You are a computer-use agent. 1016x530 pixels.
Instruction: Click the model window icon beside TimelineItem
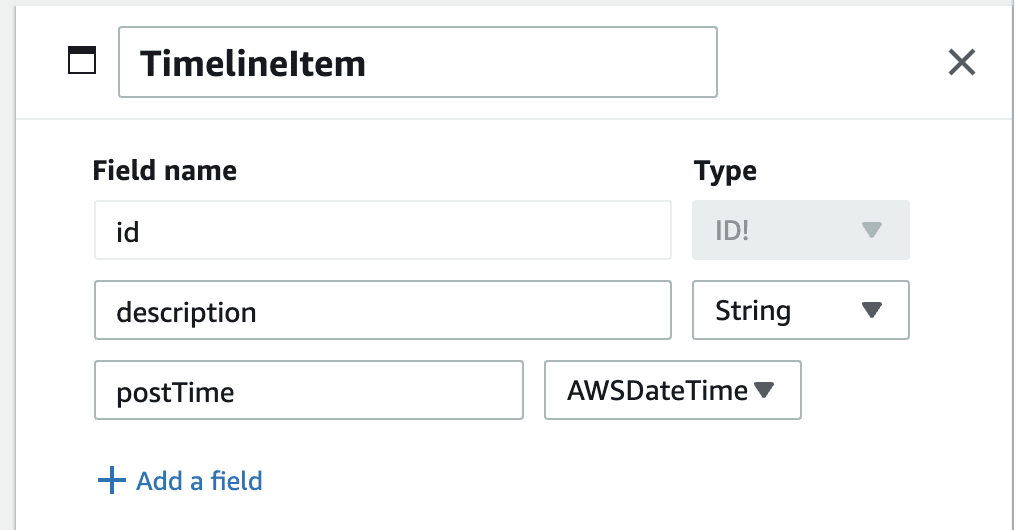point(82,60)
